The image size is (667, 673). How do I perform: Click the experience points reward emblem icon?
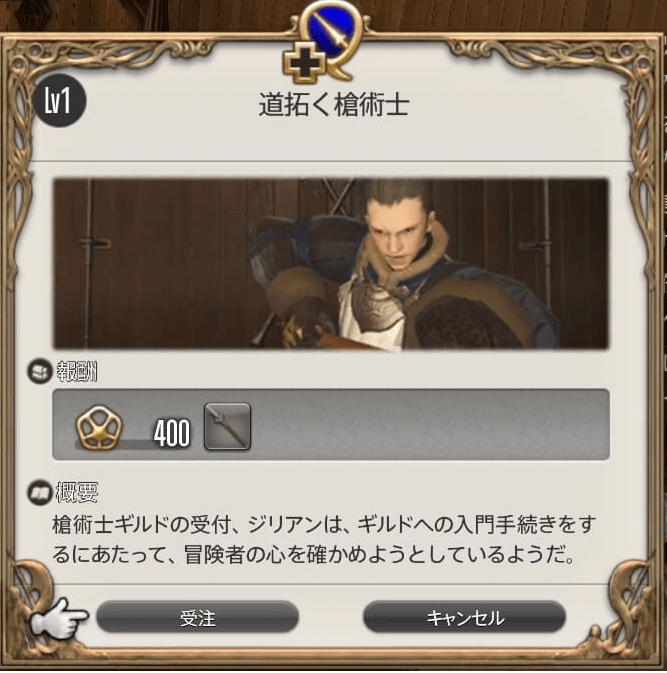pyautogui.click(x=99, y=427)
